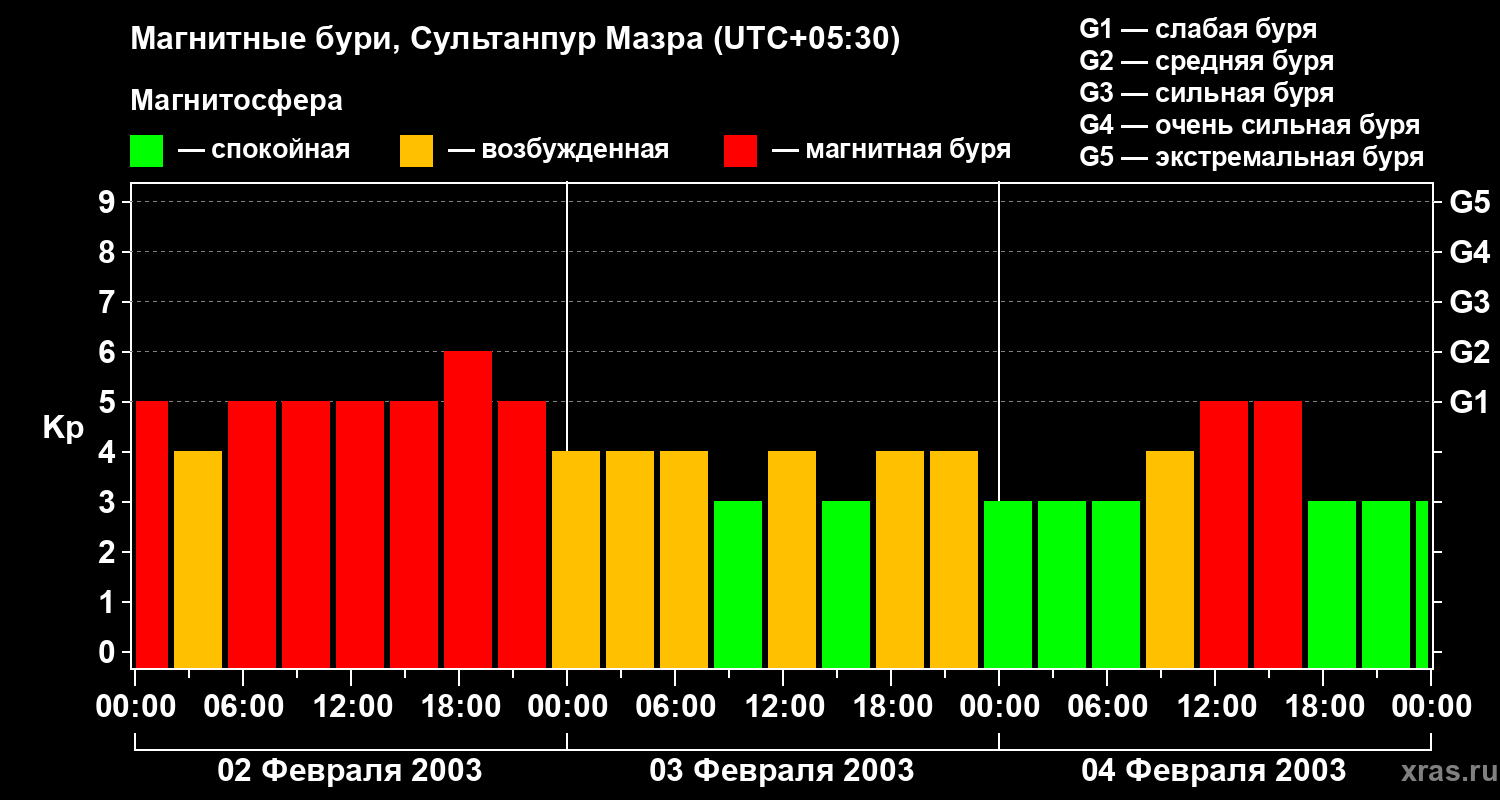Select the 'Магнитосфера' heading
The height and width of the screenshot is (800, 1500).
236,101
